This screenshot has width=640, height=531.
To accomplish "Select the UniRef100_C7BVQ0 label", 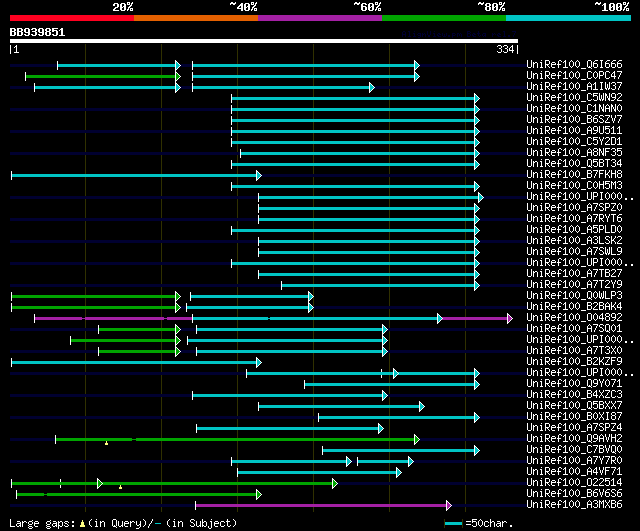I will click(574, 450).
